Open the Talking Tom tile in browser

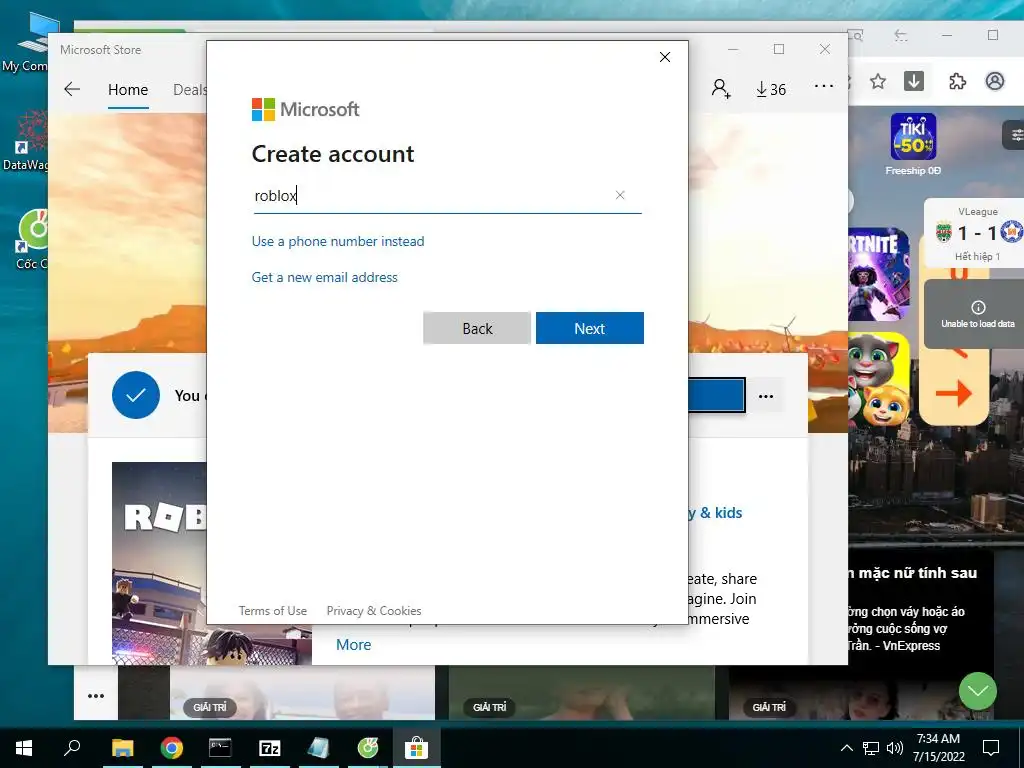point(878,379)
